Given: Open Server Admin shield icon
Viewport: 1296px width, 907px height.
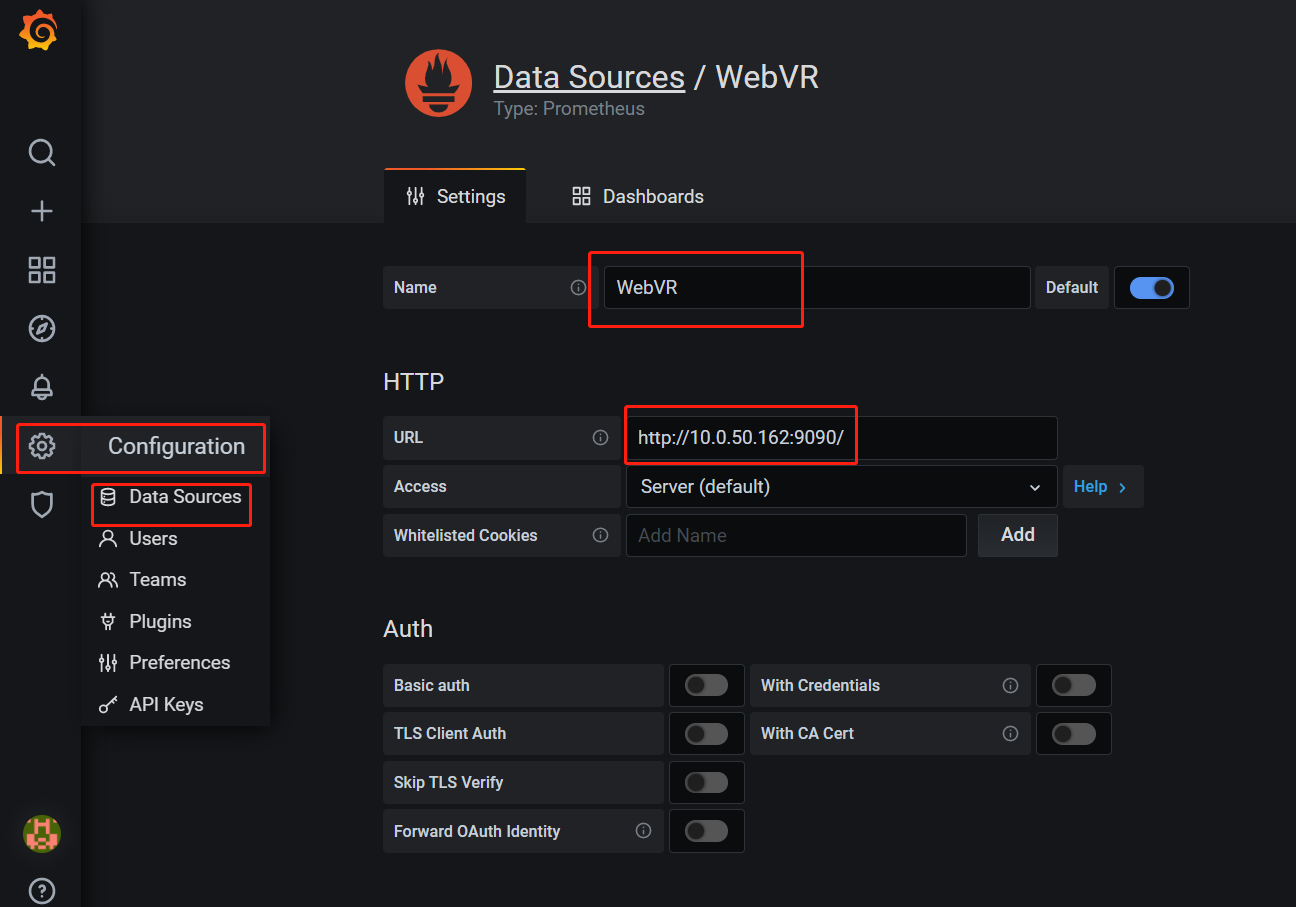Looking at the screenshot, I should pyautogui.click(x=41, y=505).
